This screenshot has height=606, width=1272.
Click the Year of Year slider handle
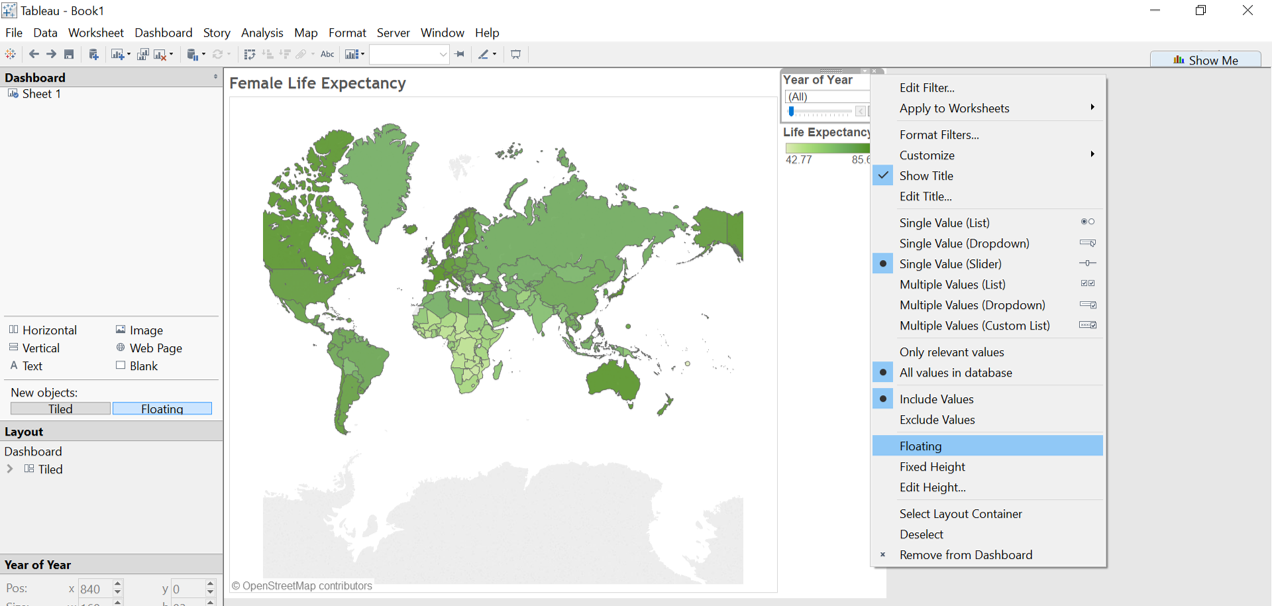(791, 111)
